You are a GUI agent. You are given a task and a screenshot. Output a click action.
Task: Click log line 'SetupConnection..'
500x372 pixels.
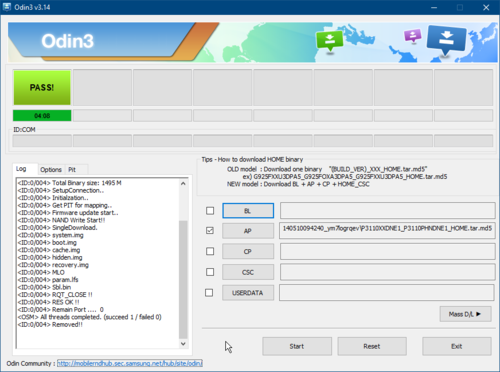tap(61, 190)
